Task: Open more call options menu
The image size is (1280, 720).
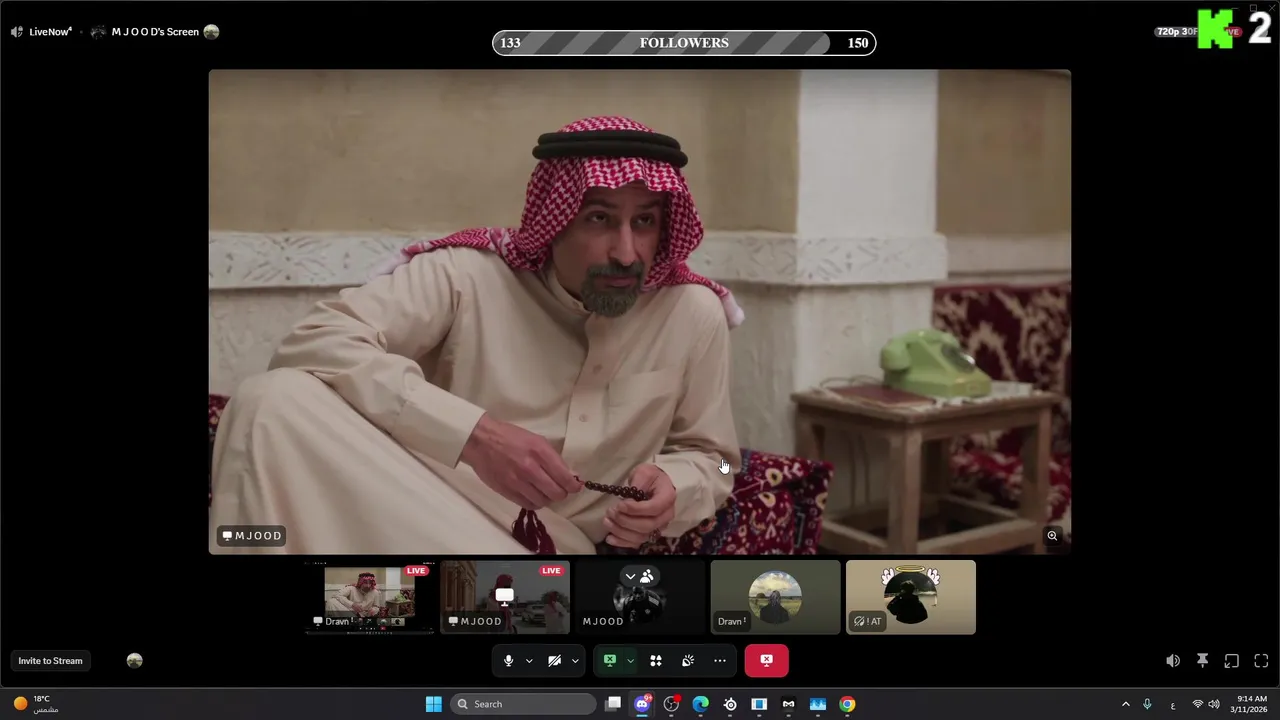Action: pos(720,661)
